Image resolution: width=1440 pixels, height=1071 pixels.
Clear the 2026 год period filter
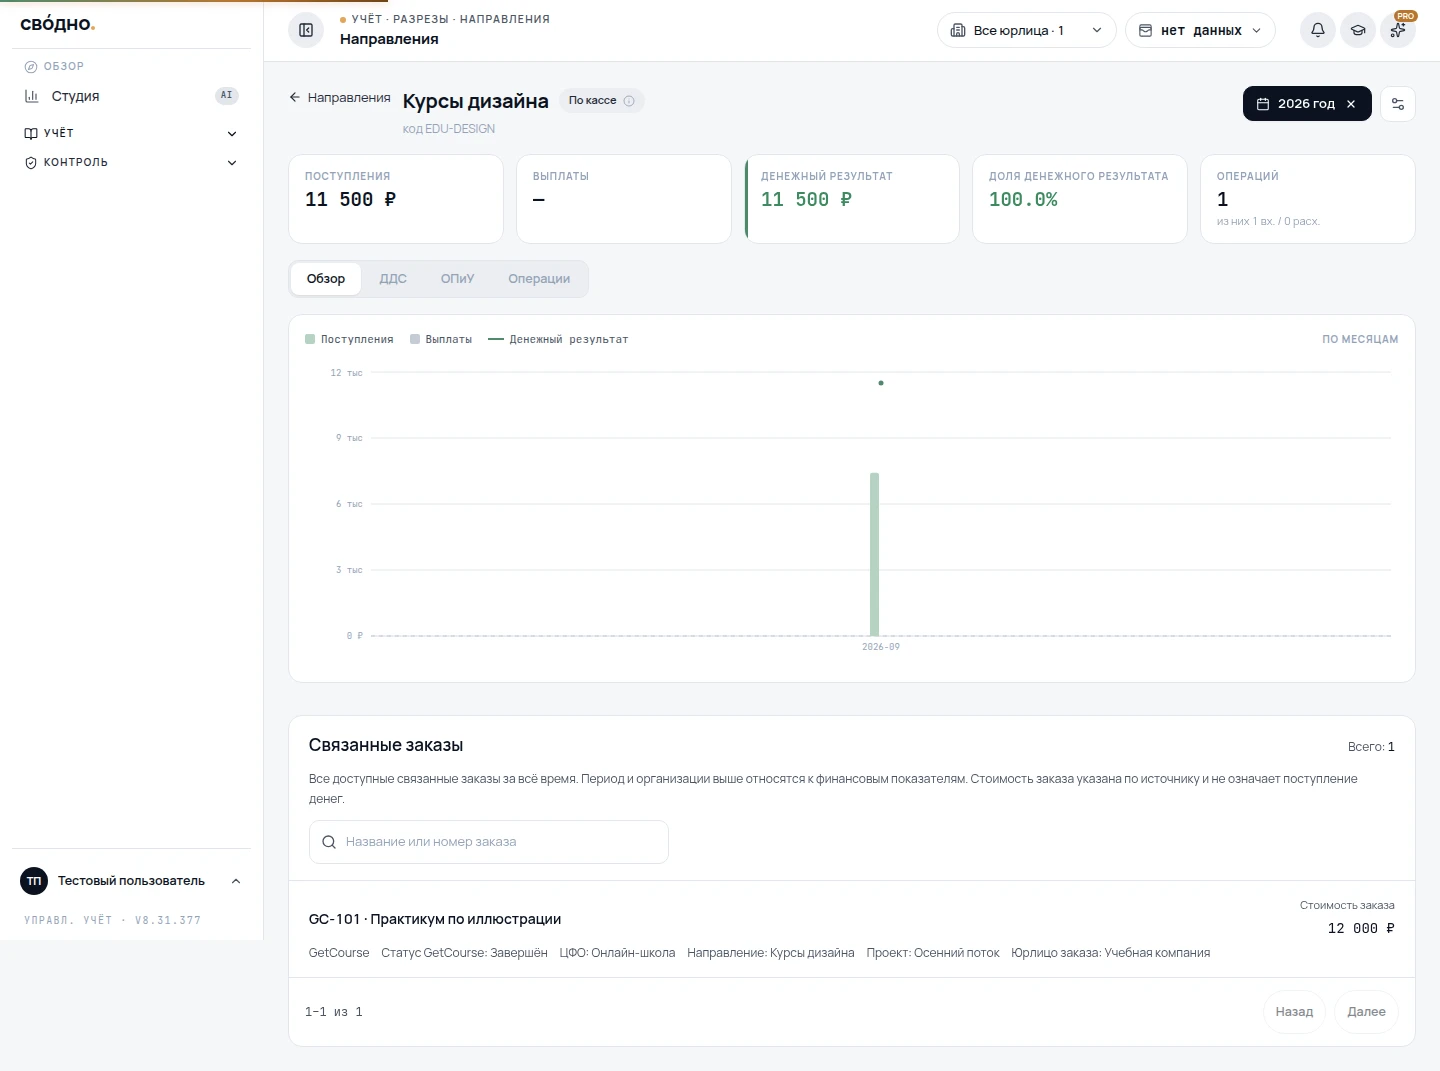[x=1351, y=104]
